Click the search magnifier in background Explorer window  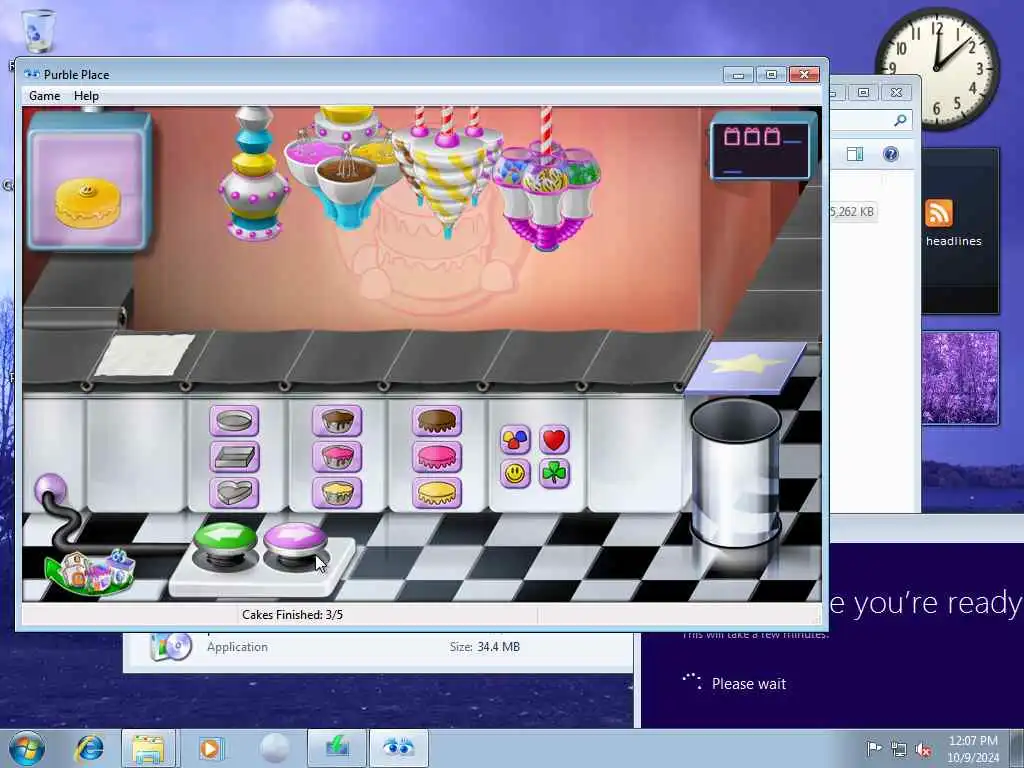tap(900, 120)
